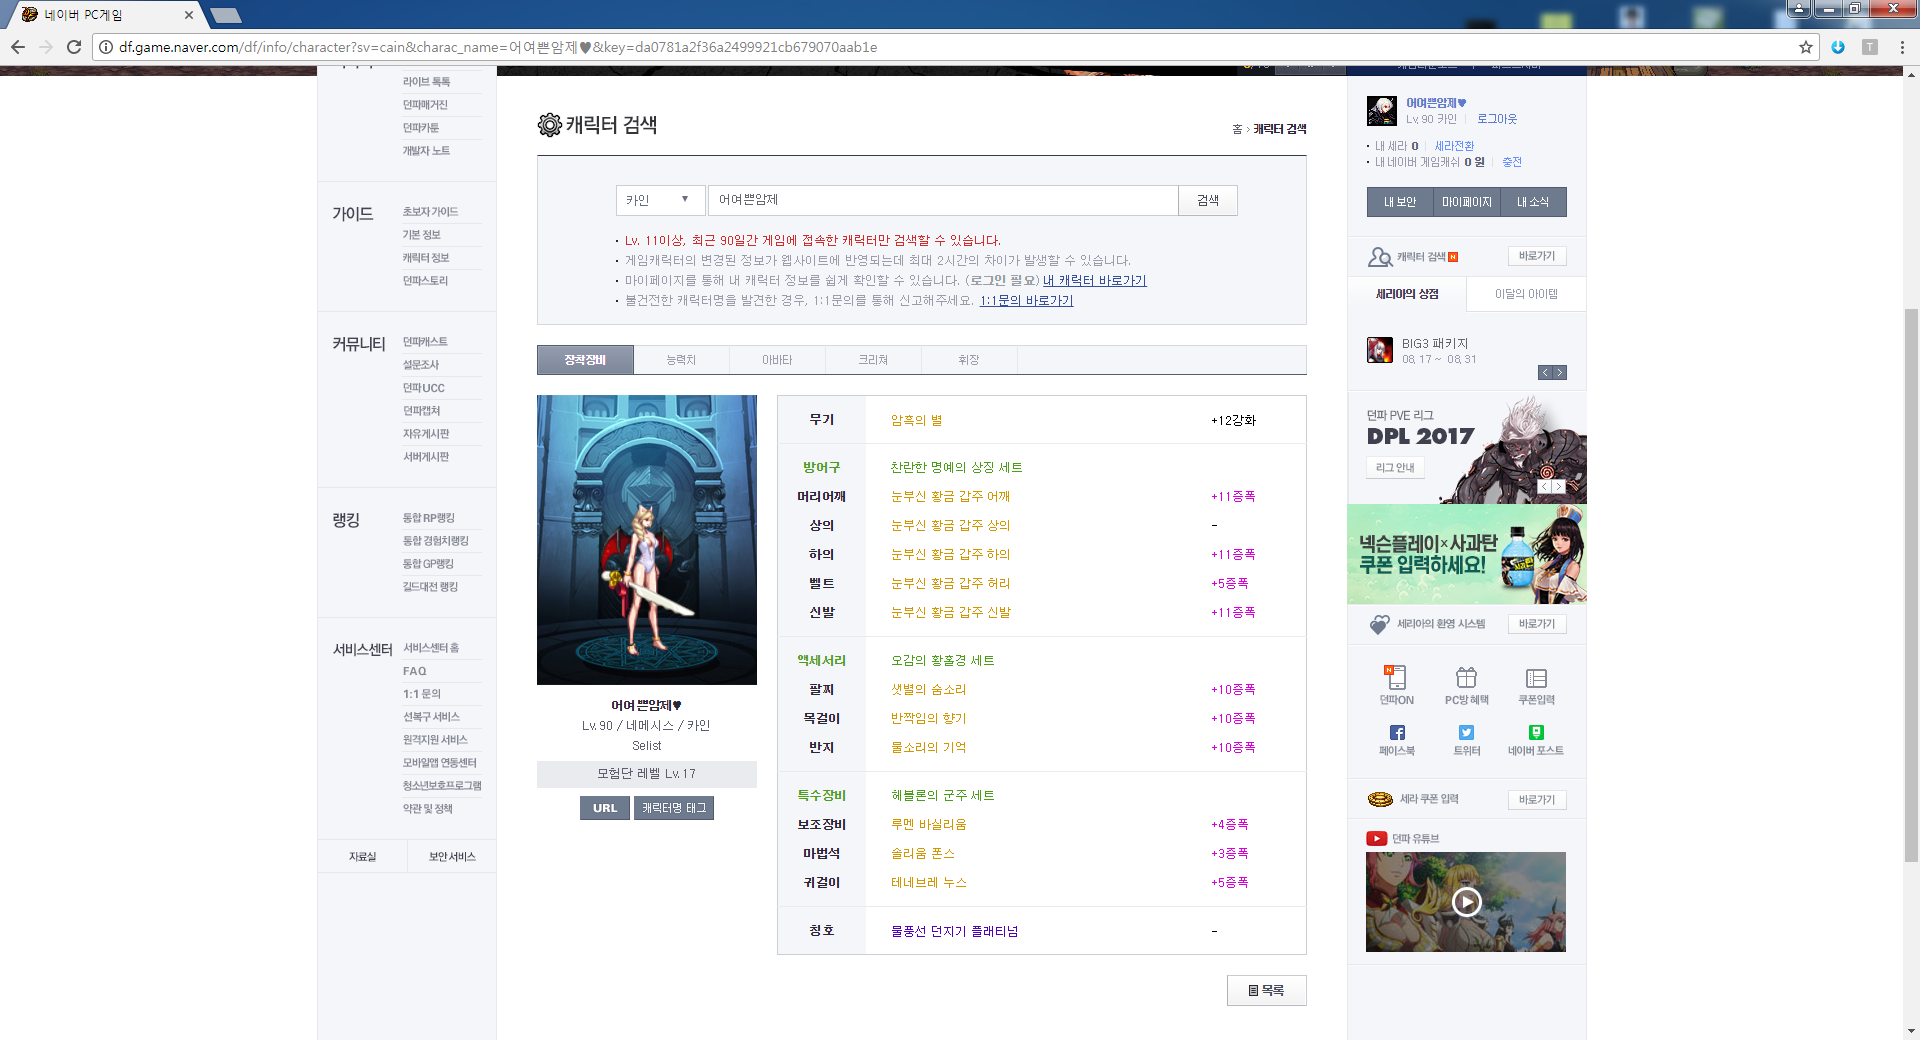Close the 네이버 PC게임 browser tab
The width and height of the screenshot is (1920, 1040).
tap(188, 15)
